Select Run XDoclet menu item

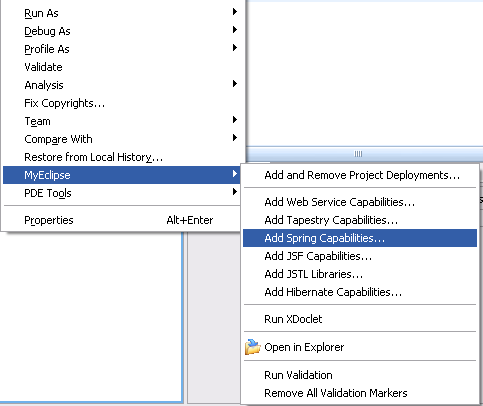360,319
